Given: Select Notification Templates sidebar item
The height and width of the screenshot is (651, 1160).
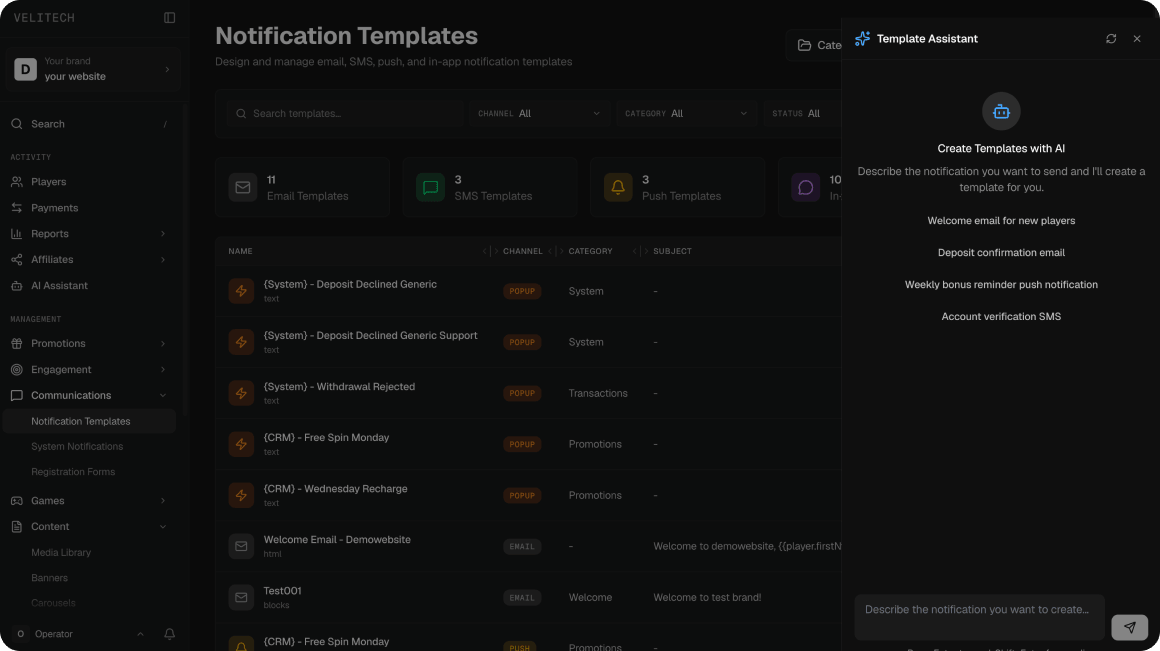Looking at the screenshot, I should pyautogui.click(x=89, y=421).
